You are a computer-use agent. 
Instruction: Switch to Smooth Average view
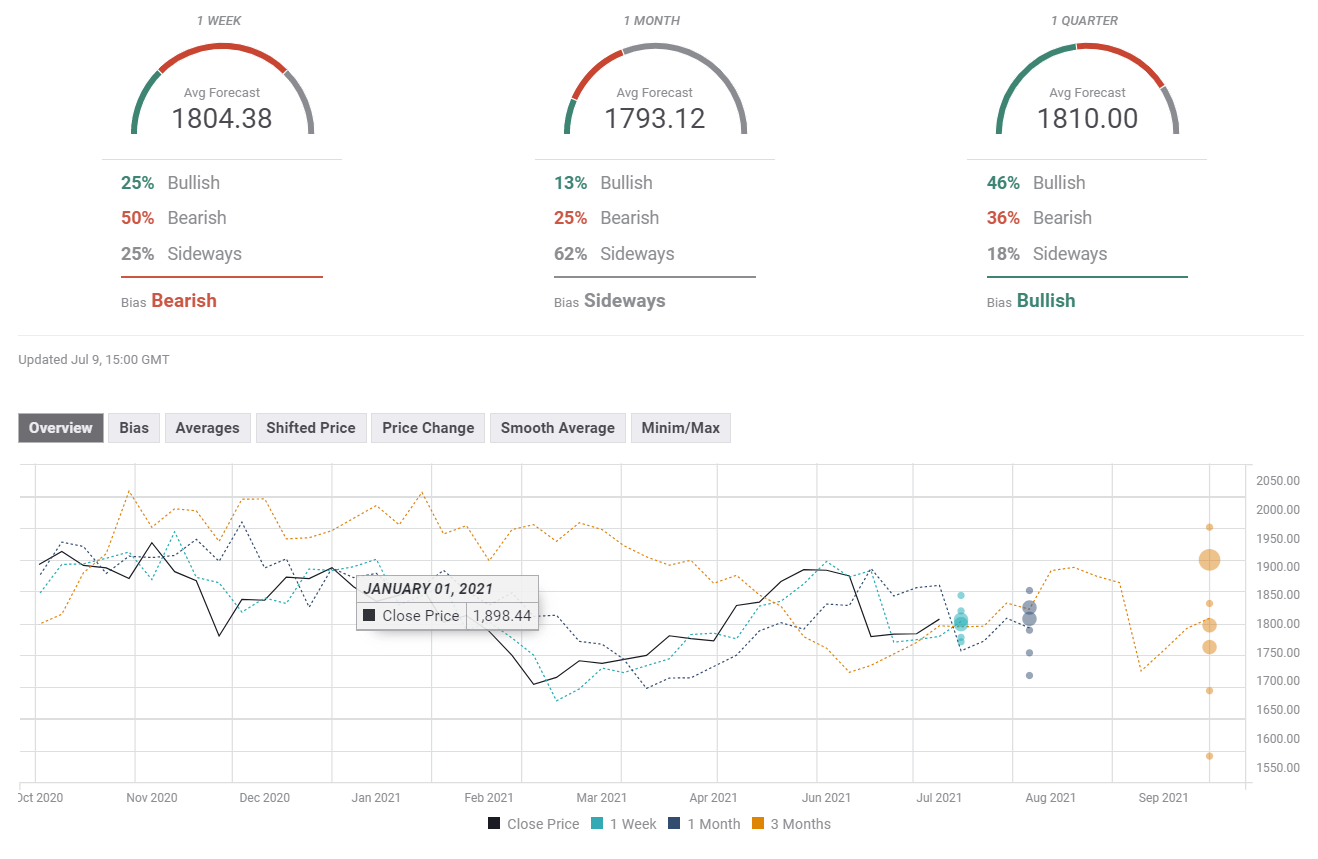(x=557, y=428)
